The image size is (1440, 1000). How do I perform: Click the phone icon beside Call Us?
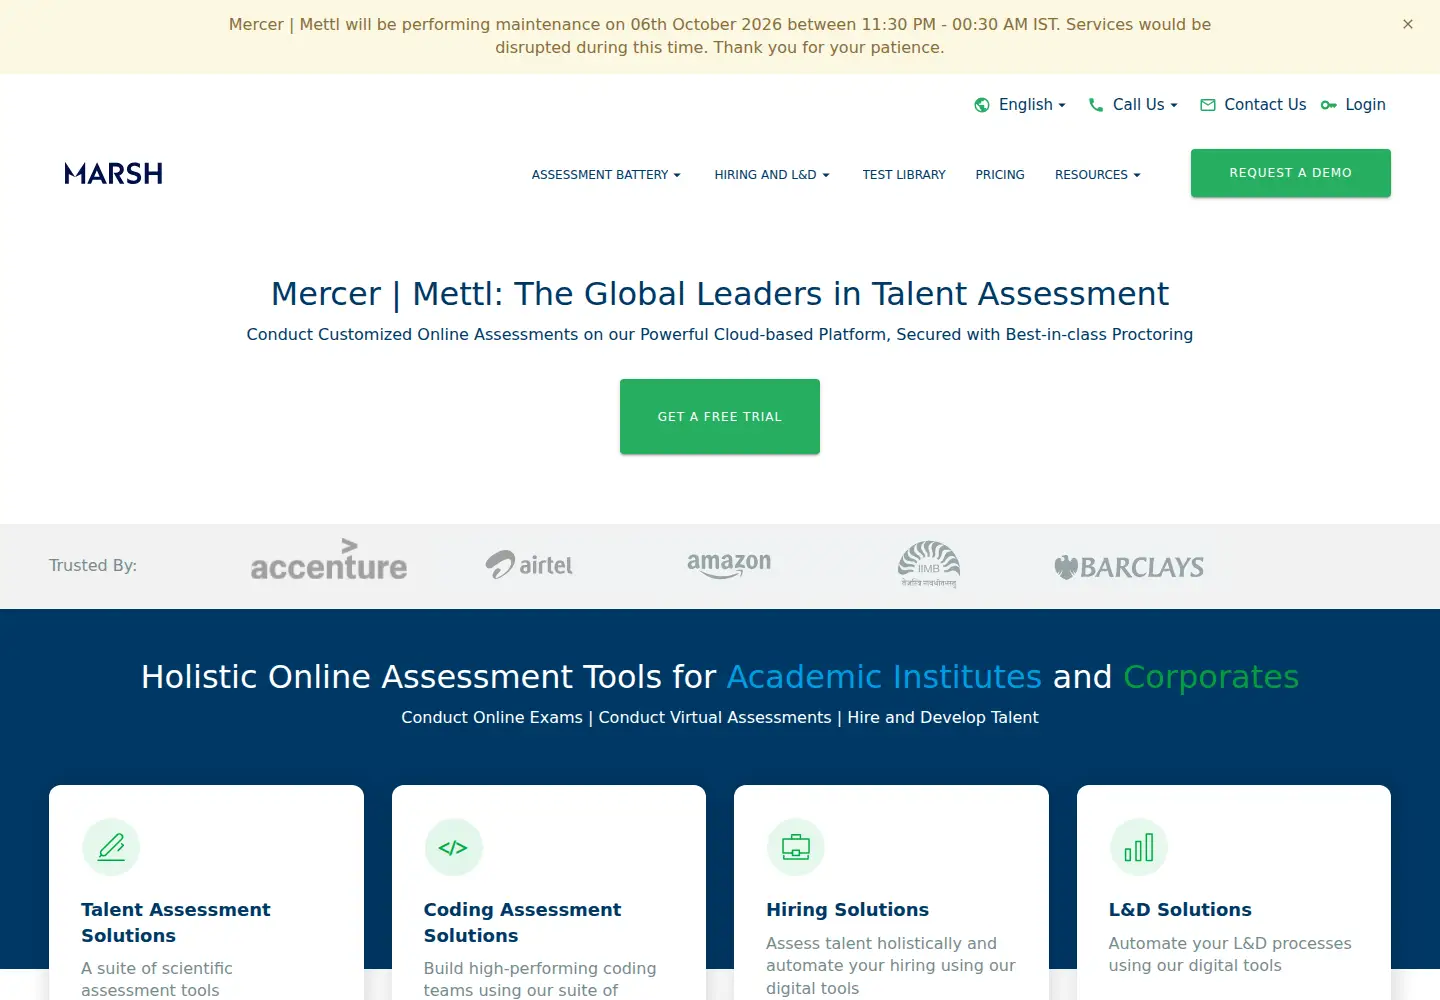pyautogui.click(x=1096, y=105)
